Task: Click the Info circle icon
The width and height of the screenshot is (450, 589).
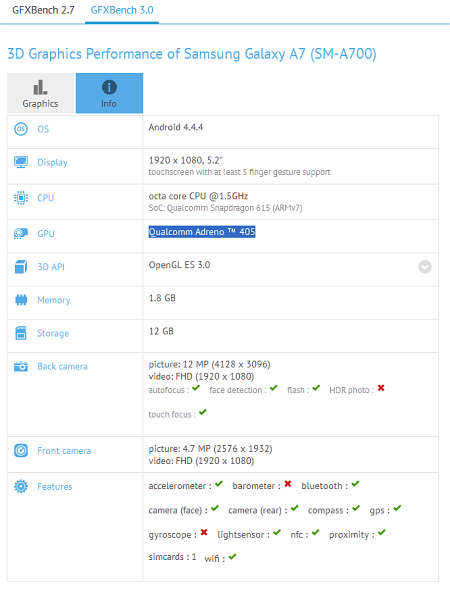Action: [109, 87]
